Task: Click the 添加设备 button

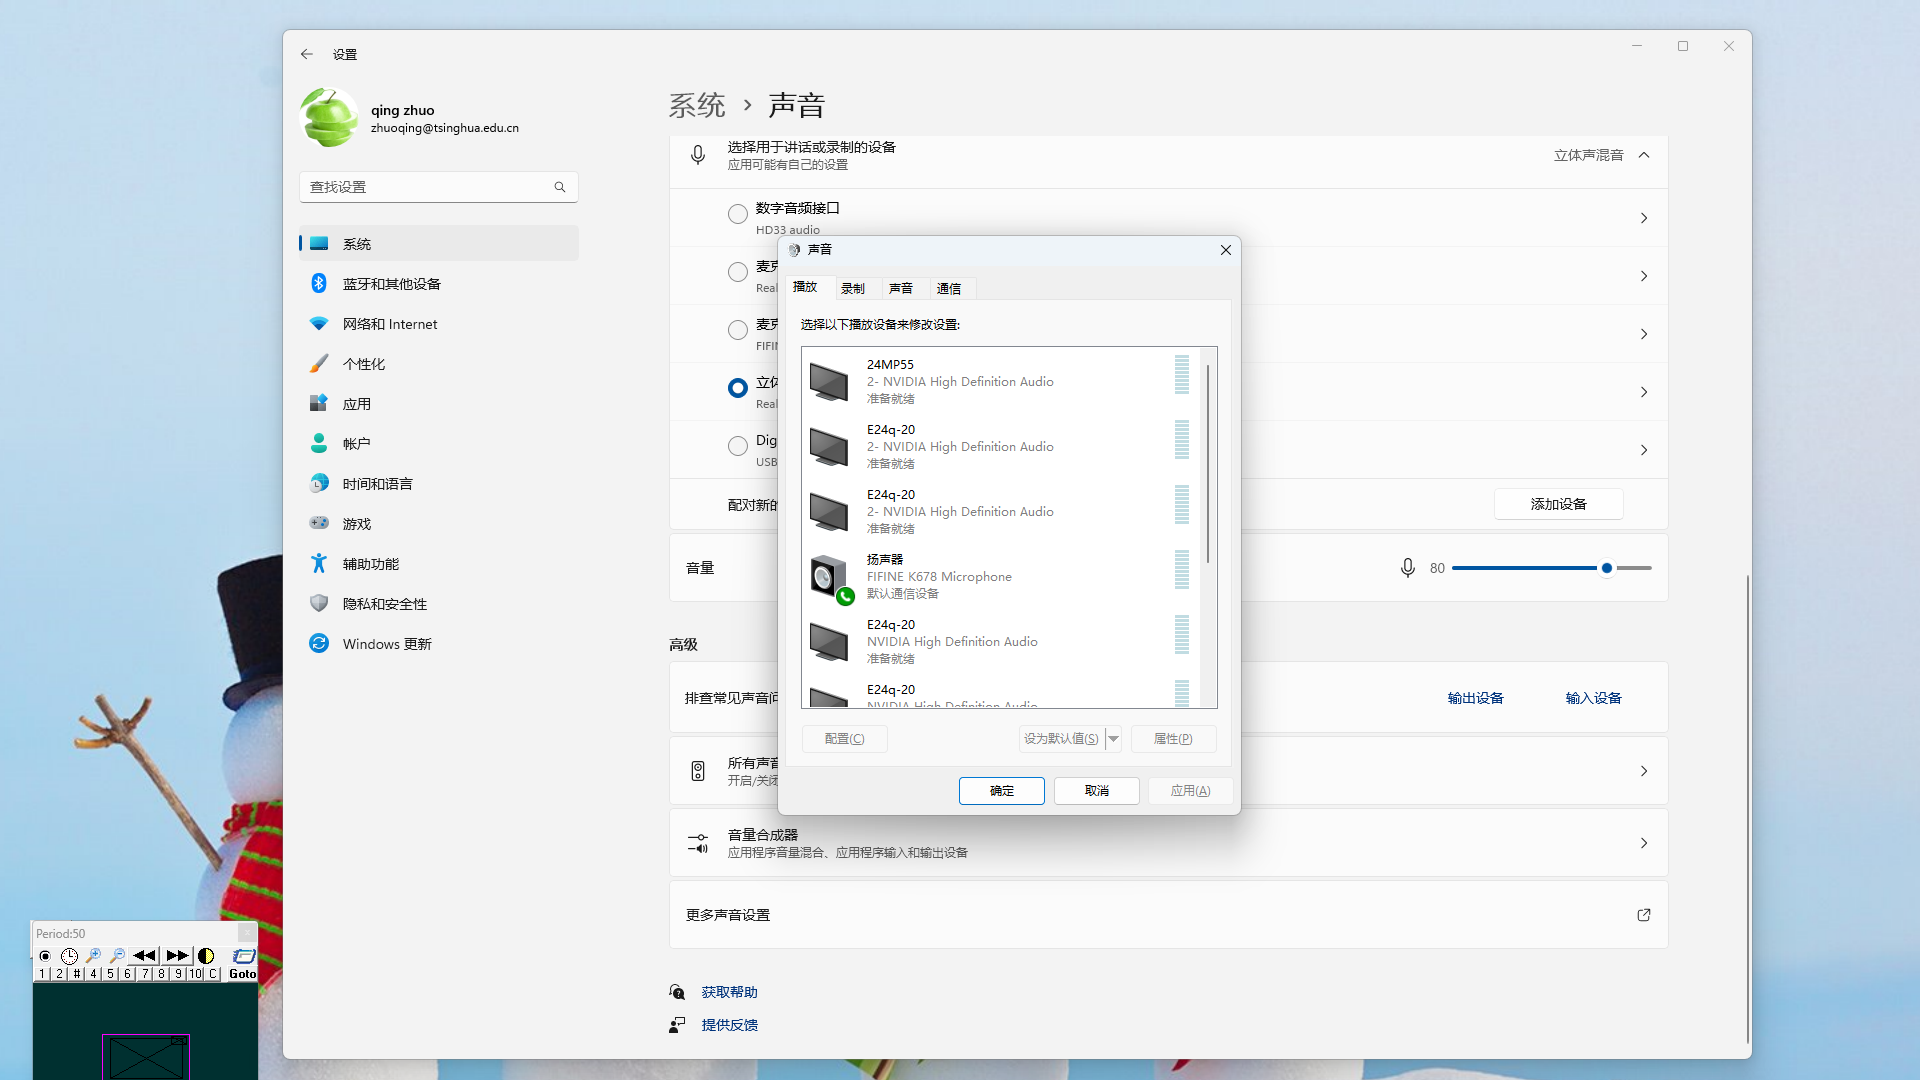Action: click(1558, 504)
